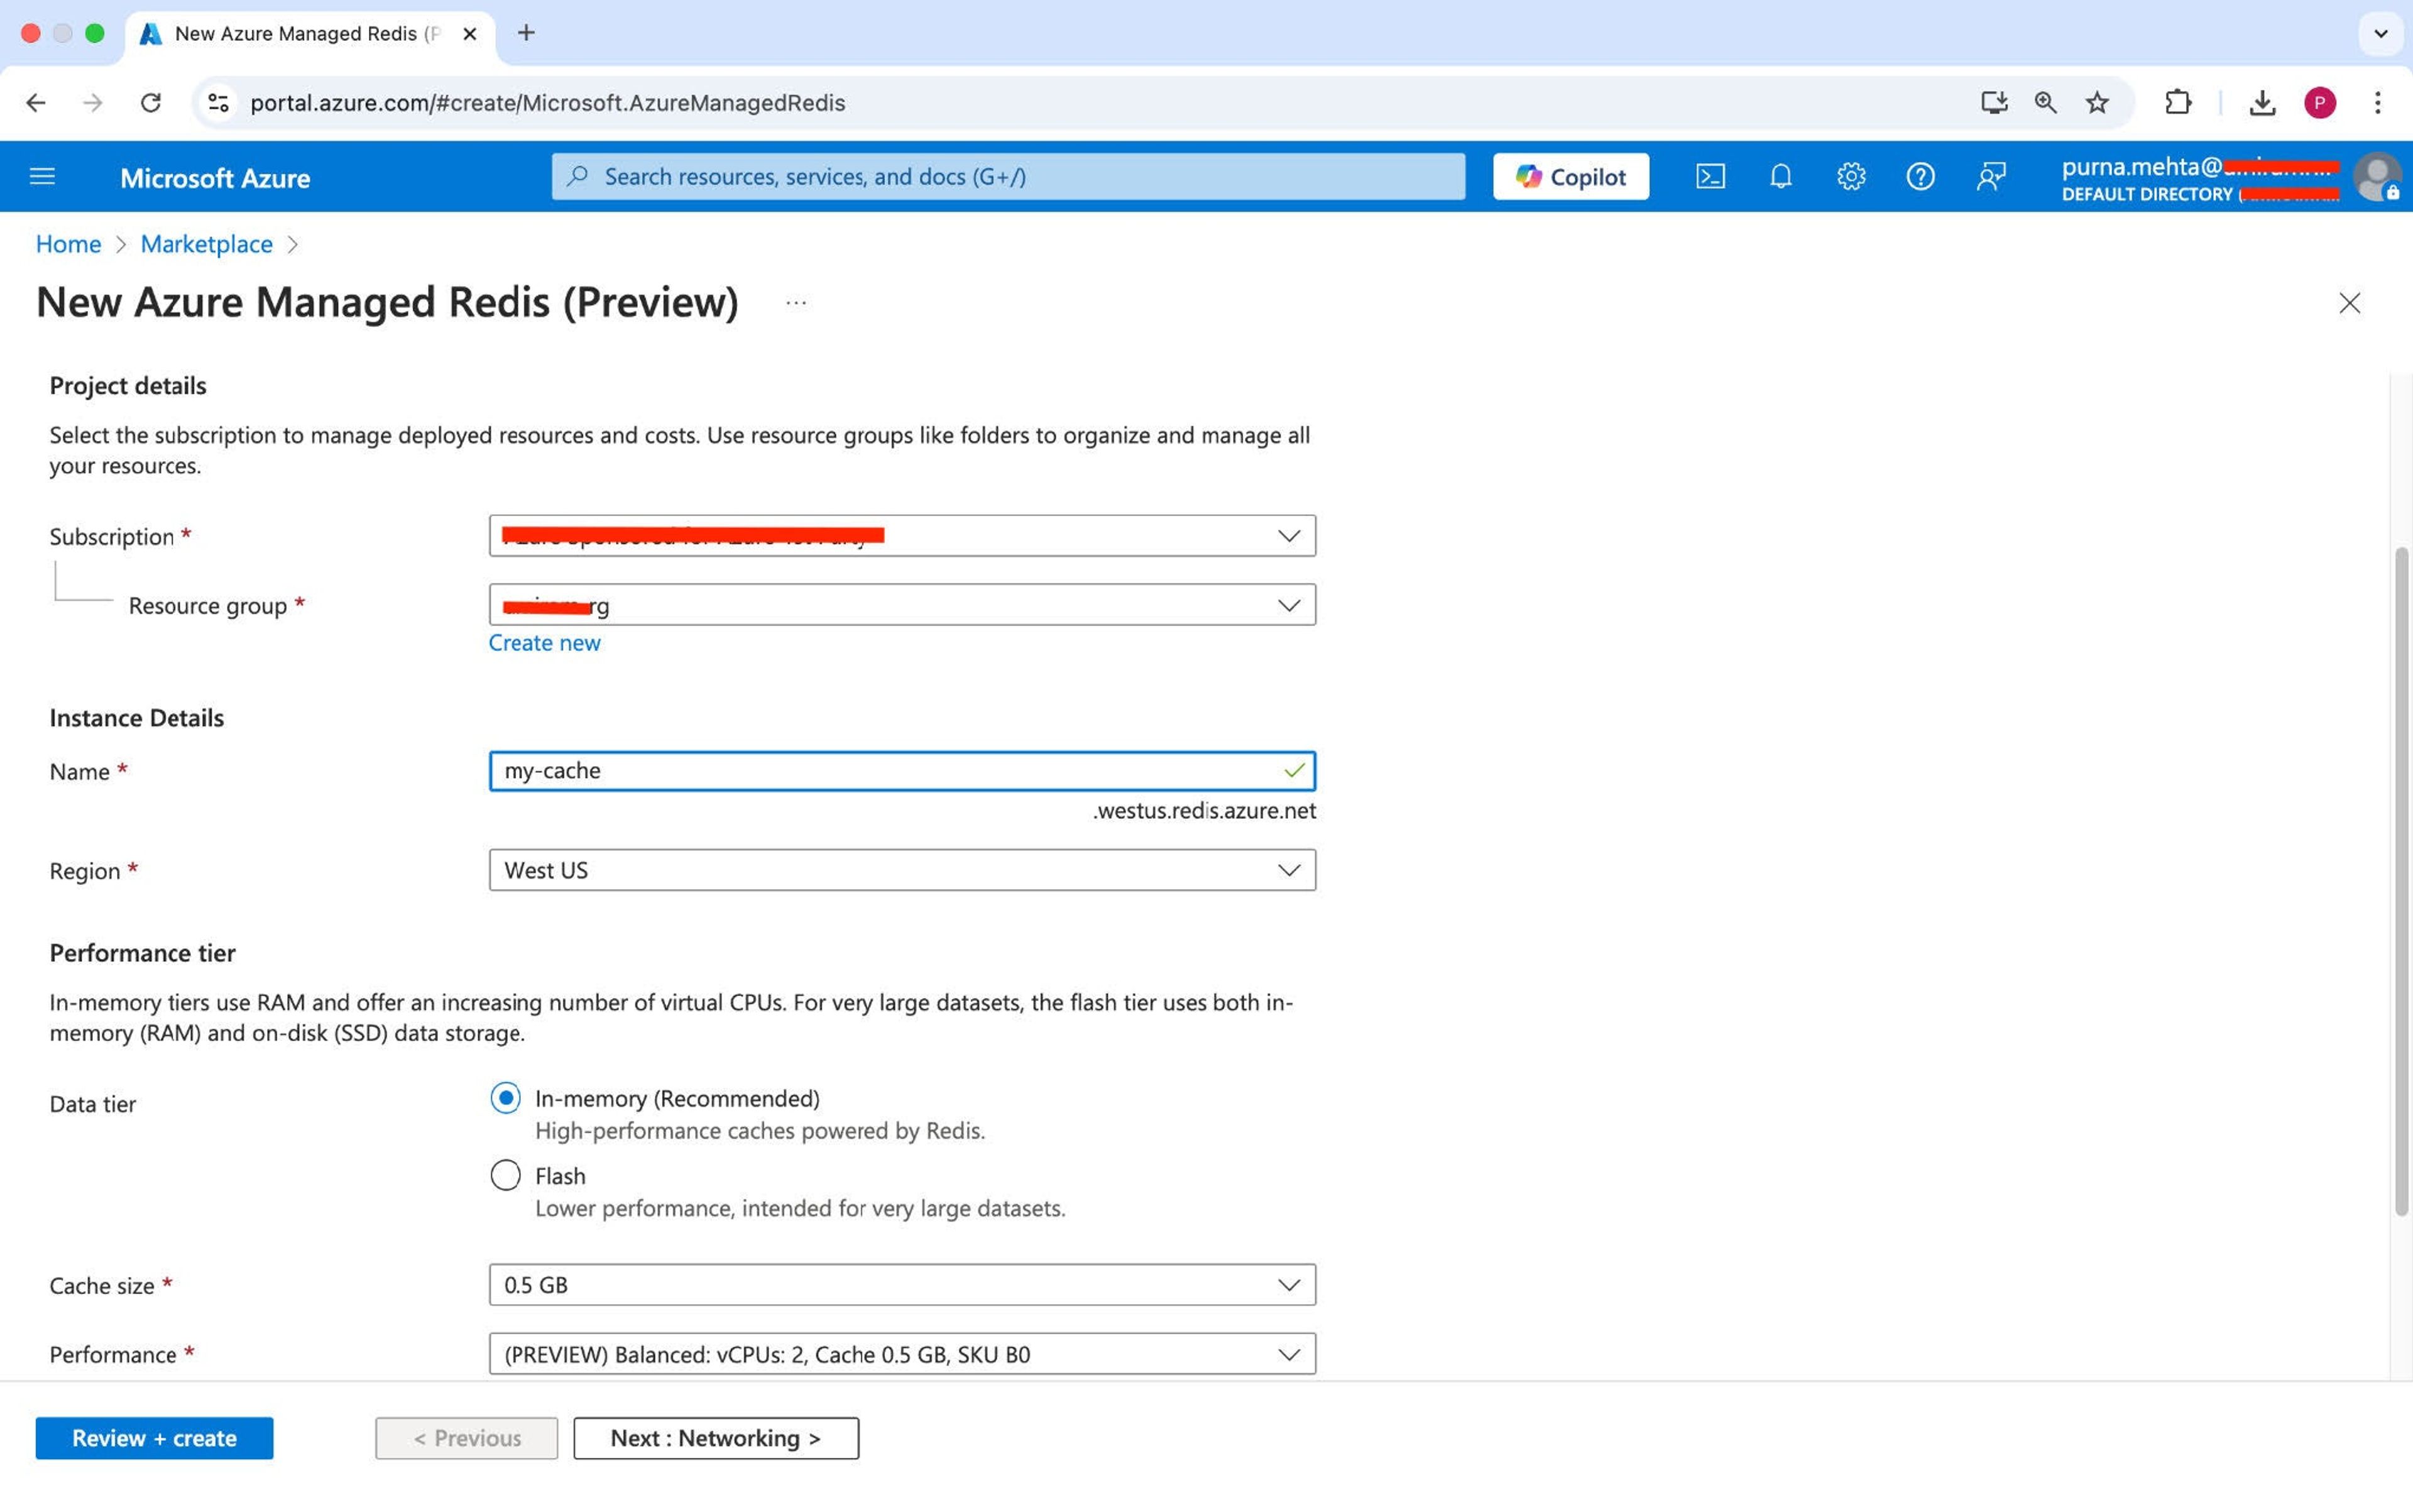The width and height of the screenshot is (2413, 1512).
Task: Click the Copilot button
Action: [1570, 177]
